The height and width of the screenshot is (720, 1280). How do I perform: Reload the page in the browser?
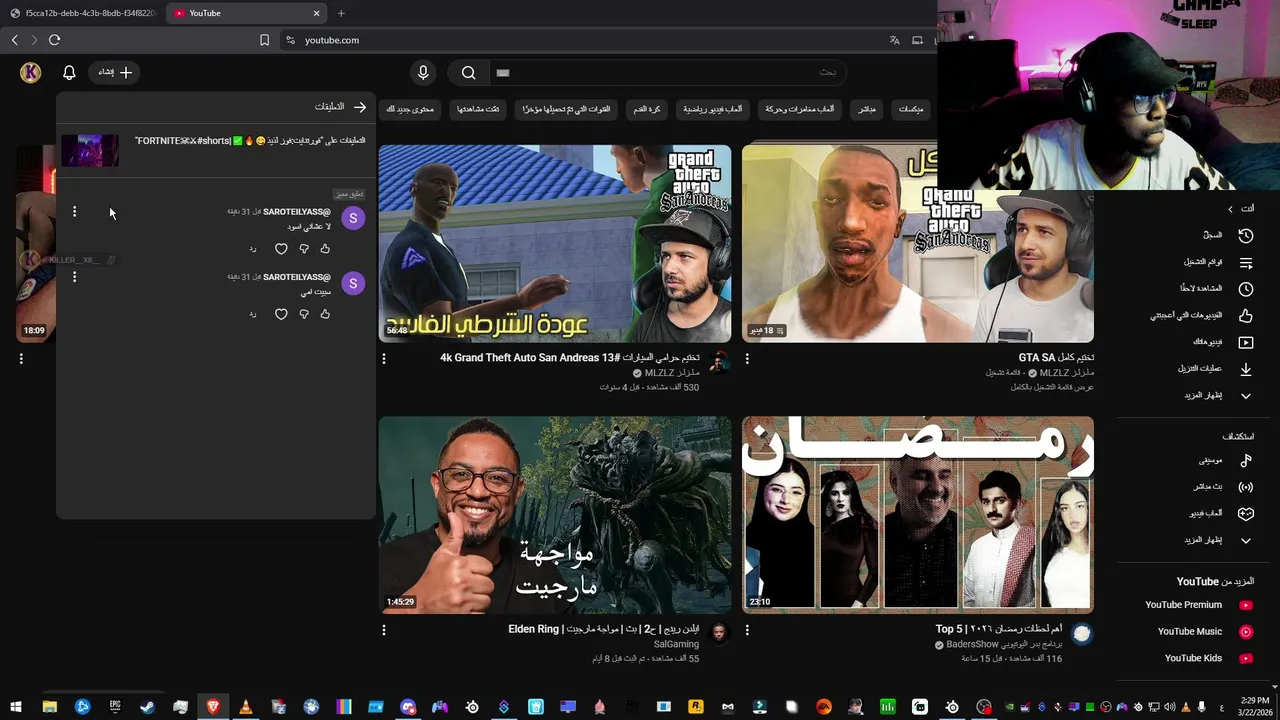[54, 40]
